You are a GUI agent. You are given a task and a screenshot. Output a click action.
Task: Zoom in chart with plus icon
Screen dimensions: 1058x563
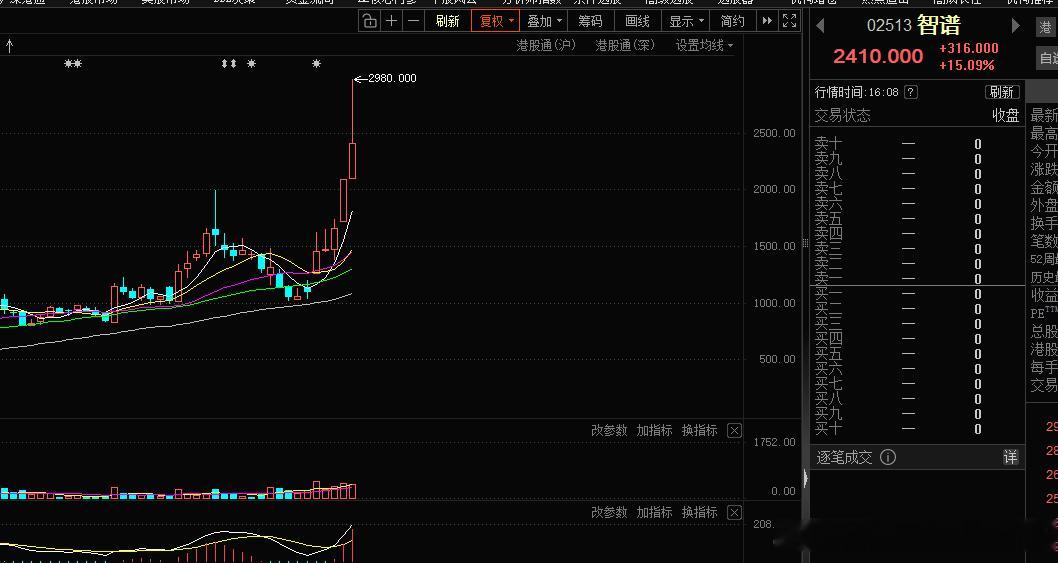point(391,21)
